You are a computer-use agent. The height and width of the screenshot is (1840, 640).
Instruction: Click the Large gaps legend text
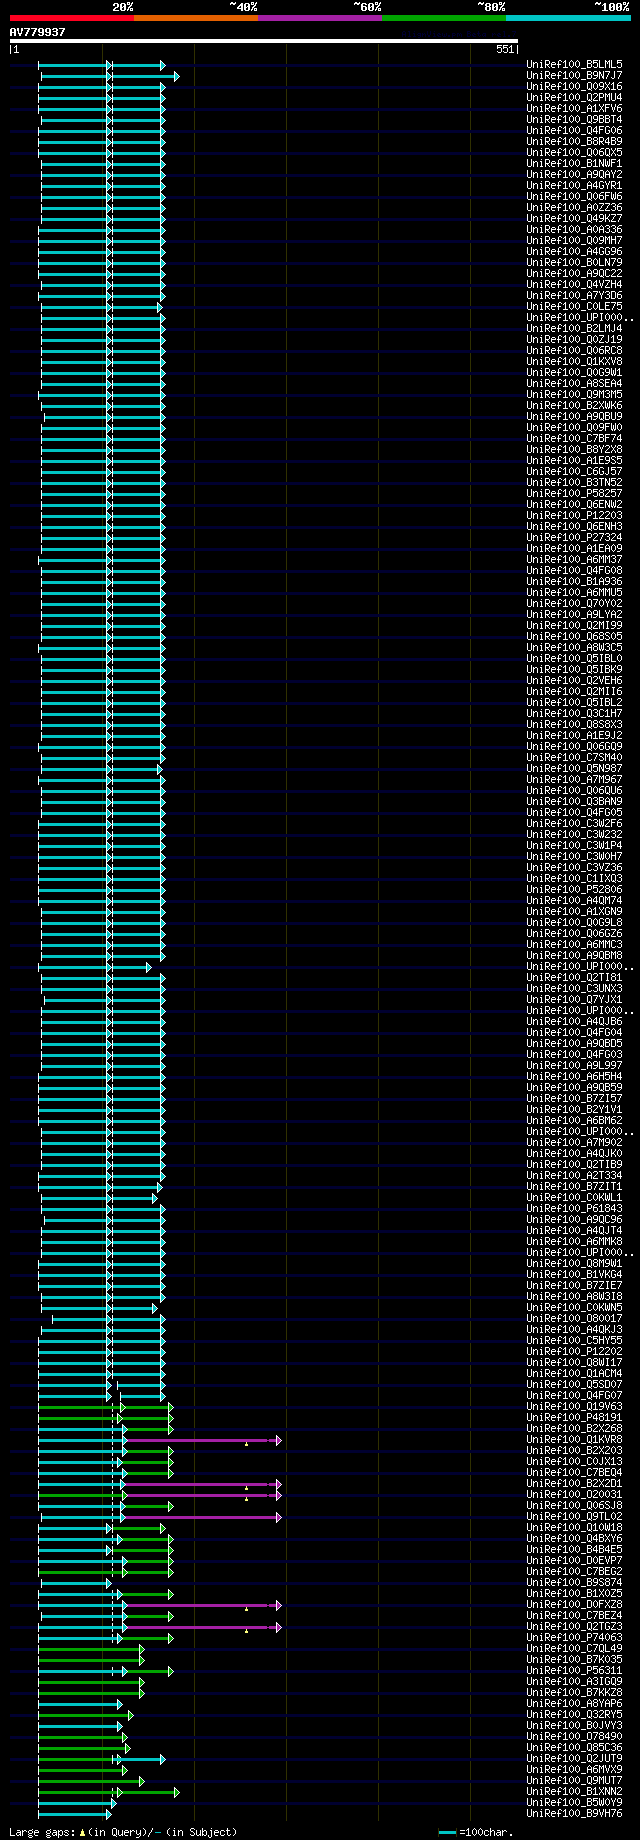point(123,1832)
